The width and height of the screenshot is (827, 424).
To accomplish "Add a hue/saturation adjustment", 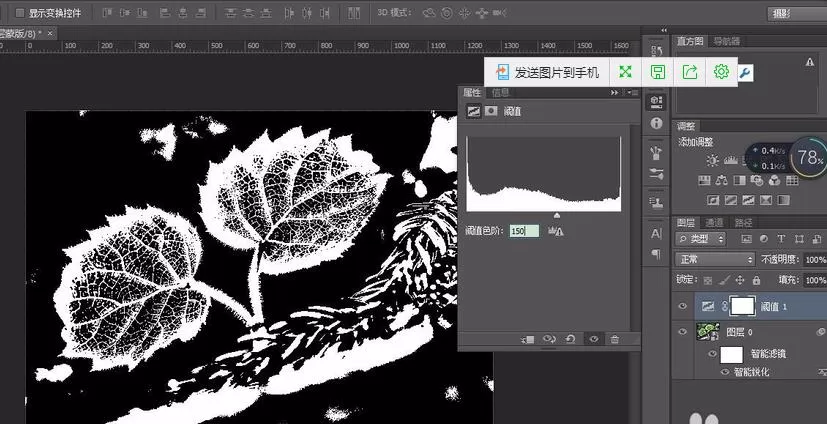I will (705, 180).
